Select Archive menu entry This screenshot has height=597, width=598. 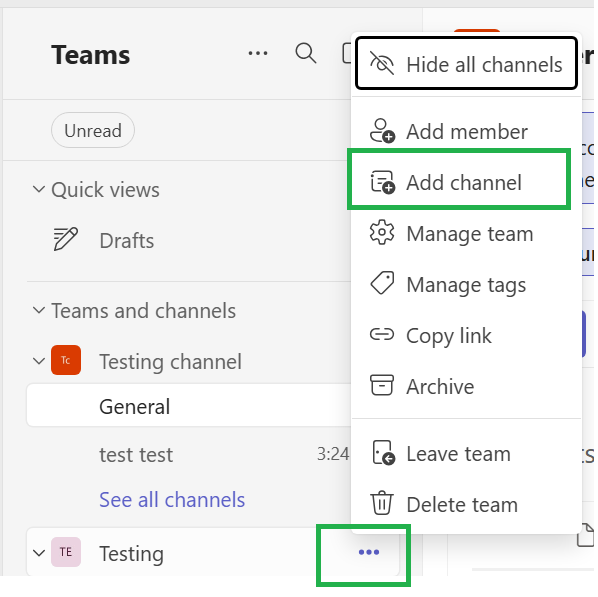466,386
